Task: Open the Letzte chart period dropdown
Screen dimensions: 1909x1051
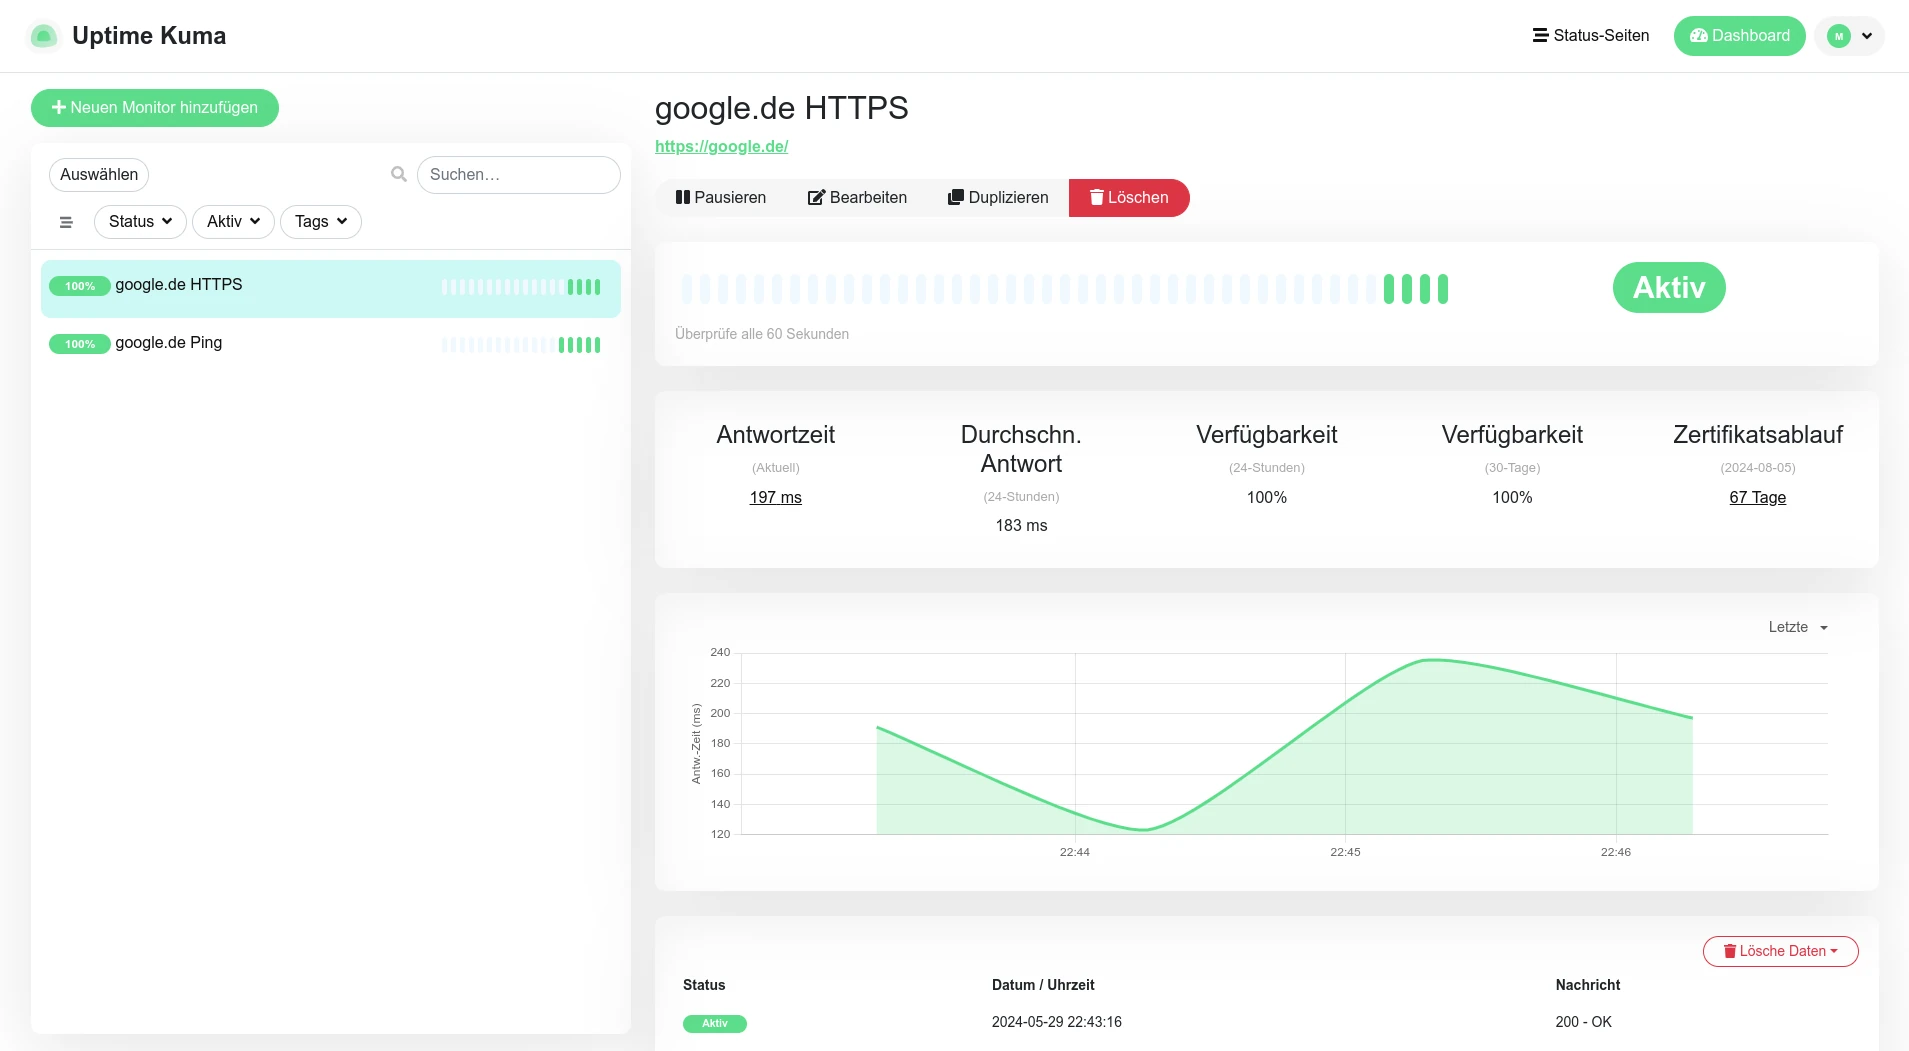Action: 1798,627
